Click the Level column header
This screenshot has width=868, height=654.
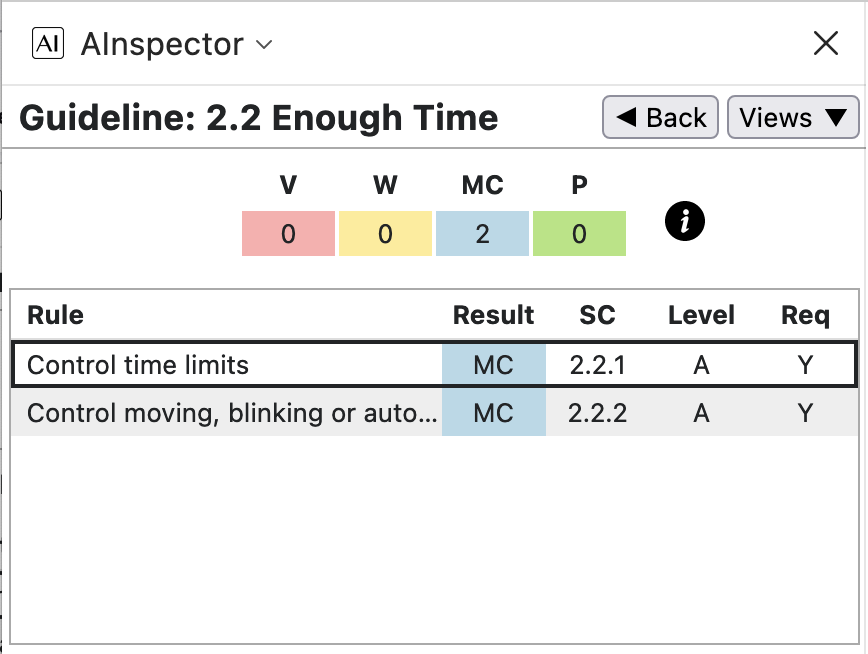(x=701, y=316)
